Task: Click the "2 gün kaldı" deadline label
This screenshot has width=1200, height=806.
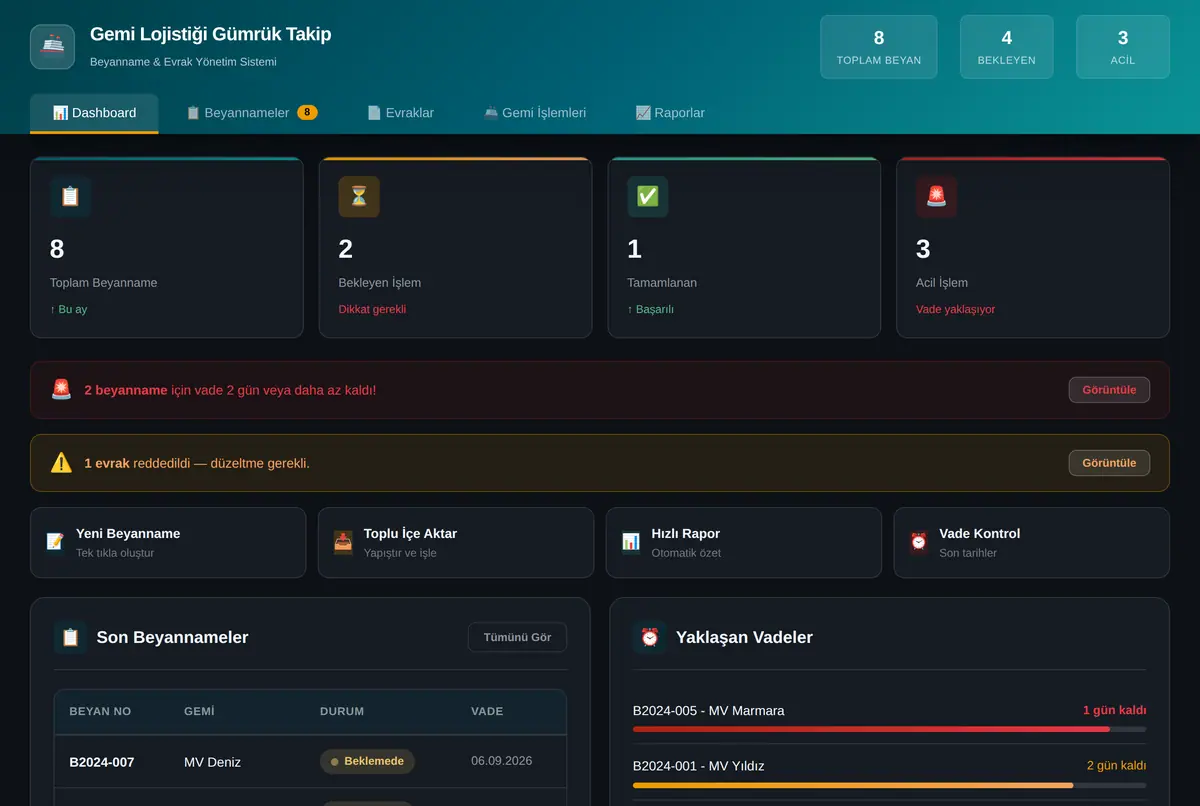Action: 1117,766
